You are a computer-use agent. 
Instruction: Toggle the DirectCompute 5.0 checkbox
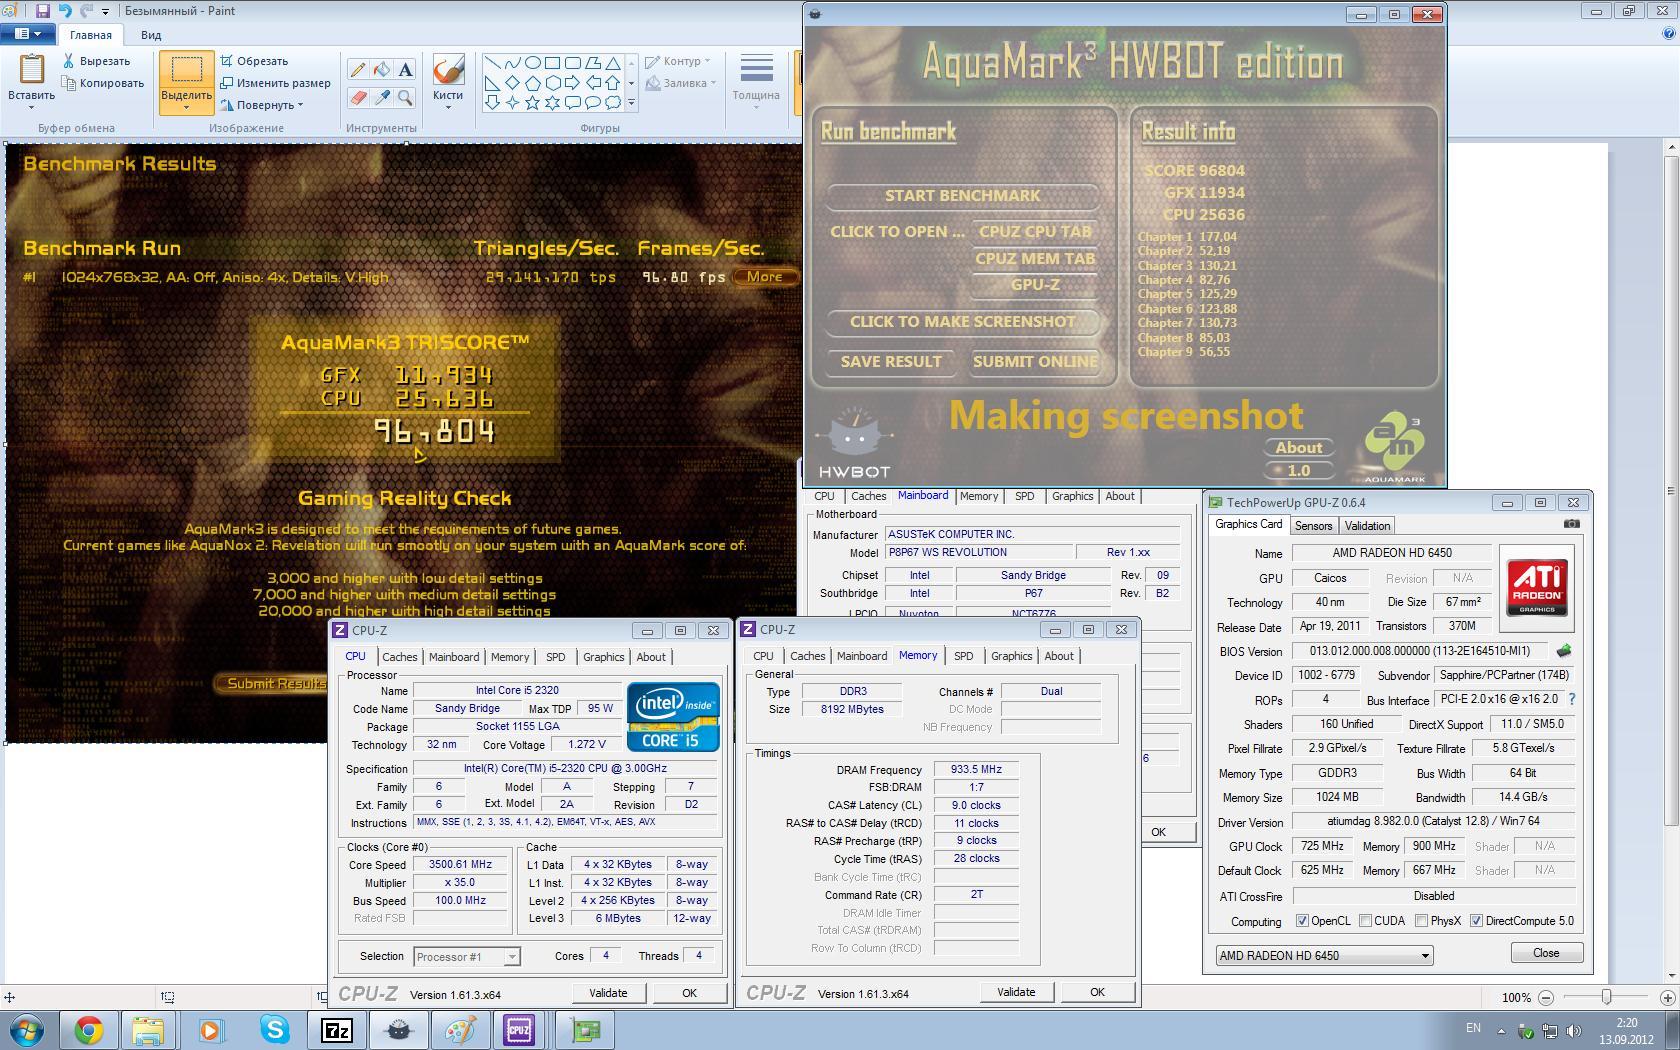[1476, 921]
